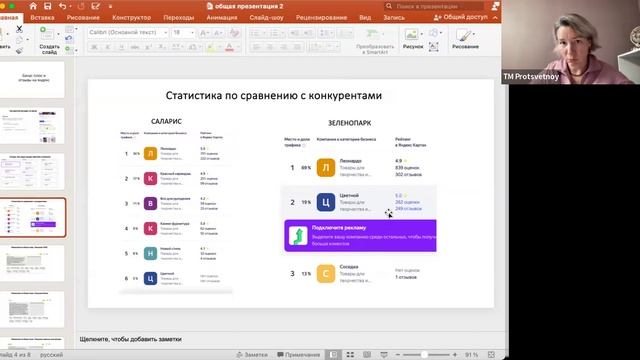Save the presentation with the floppy disk icon
Viewport: 640px width, 360px height.
(48, 6)
